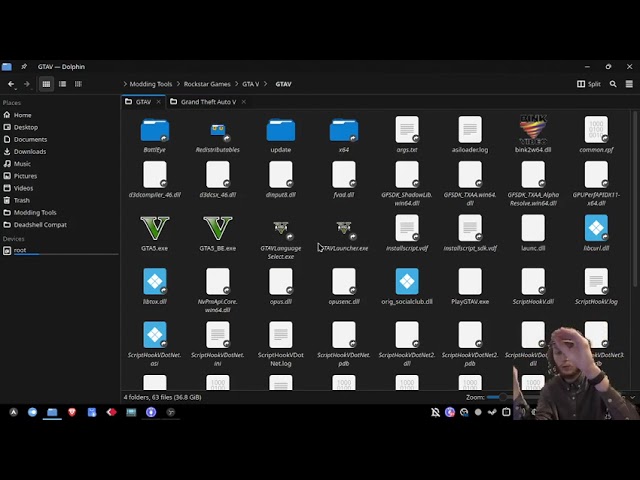Click GTA V breadcrumb segment
Screen dimensions: 640x480
(x=251, y=84)
